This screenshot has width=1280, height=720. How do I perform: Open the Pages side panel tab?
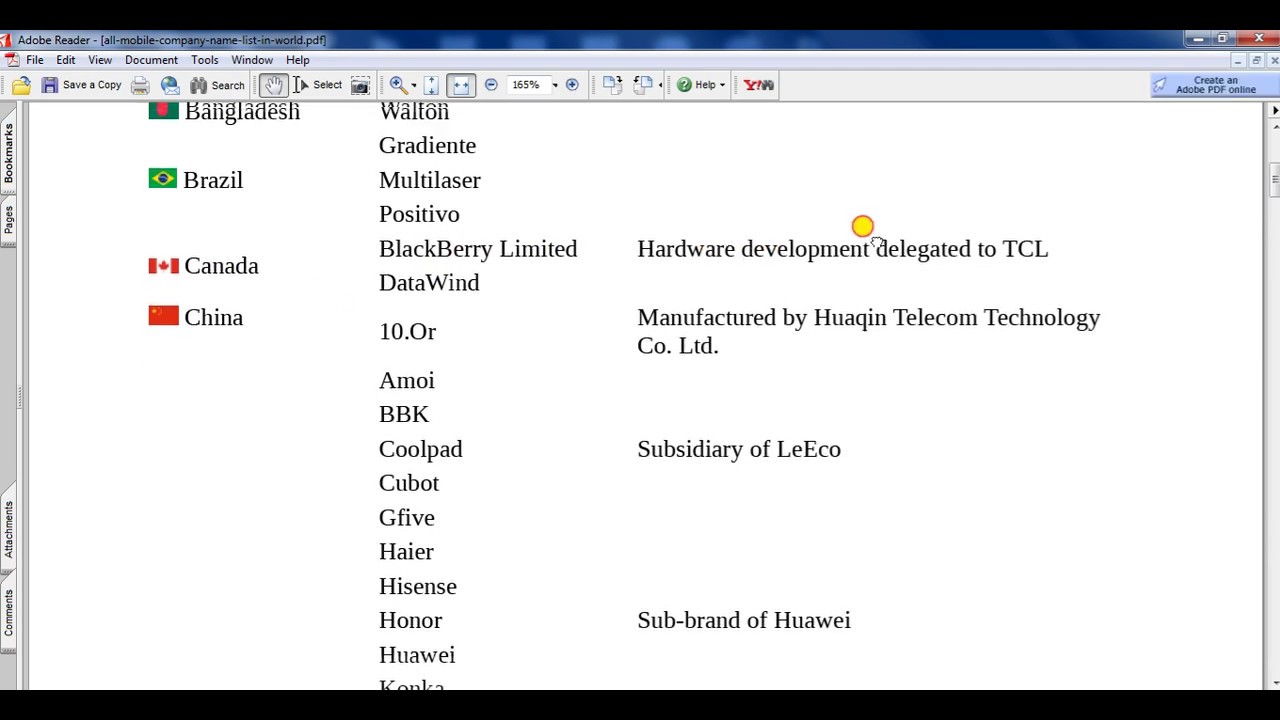pos(8,220)
